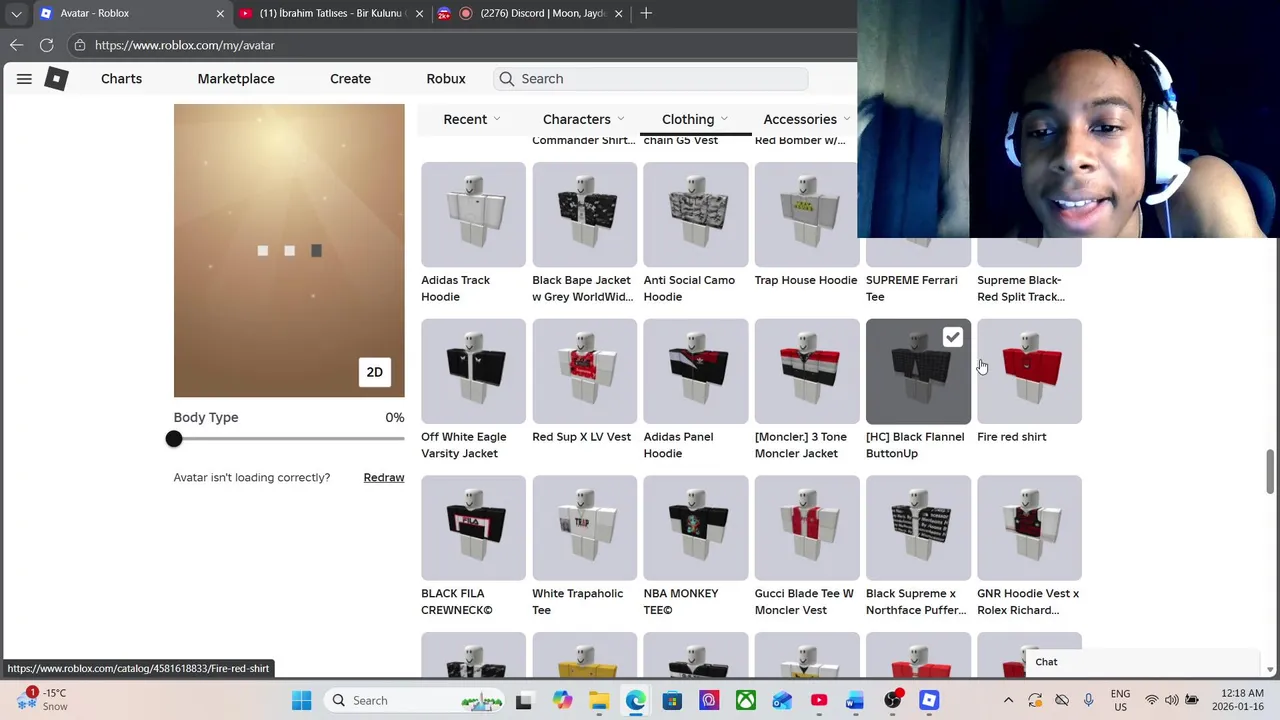This screenshot has width=1280, height=720.
Task: Open the Trap House Hoodie name link
Action: pos(806,280)
